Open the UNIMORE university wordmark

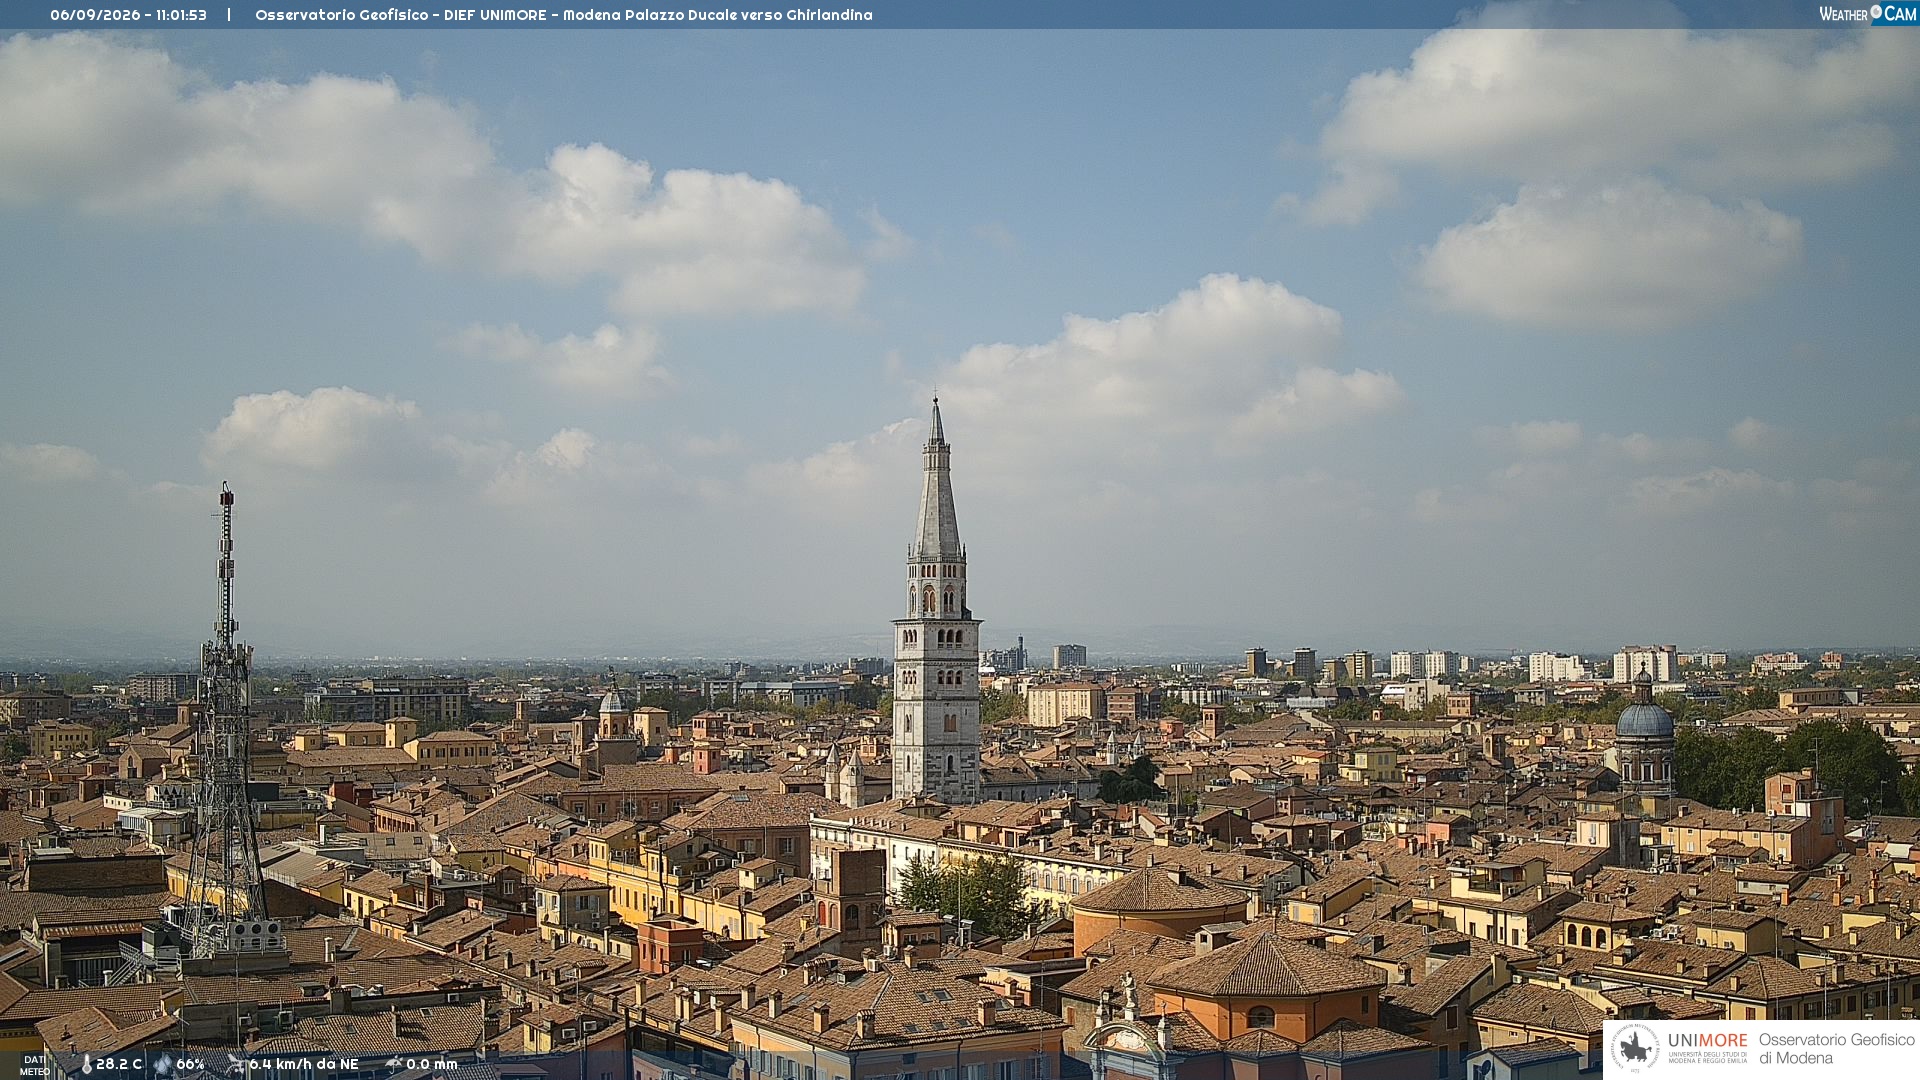coord(1707,1047)
